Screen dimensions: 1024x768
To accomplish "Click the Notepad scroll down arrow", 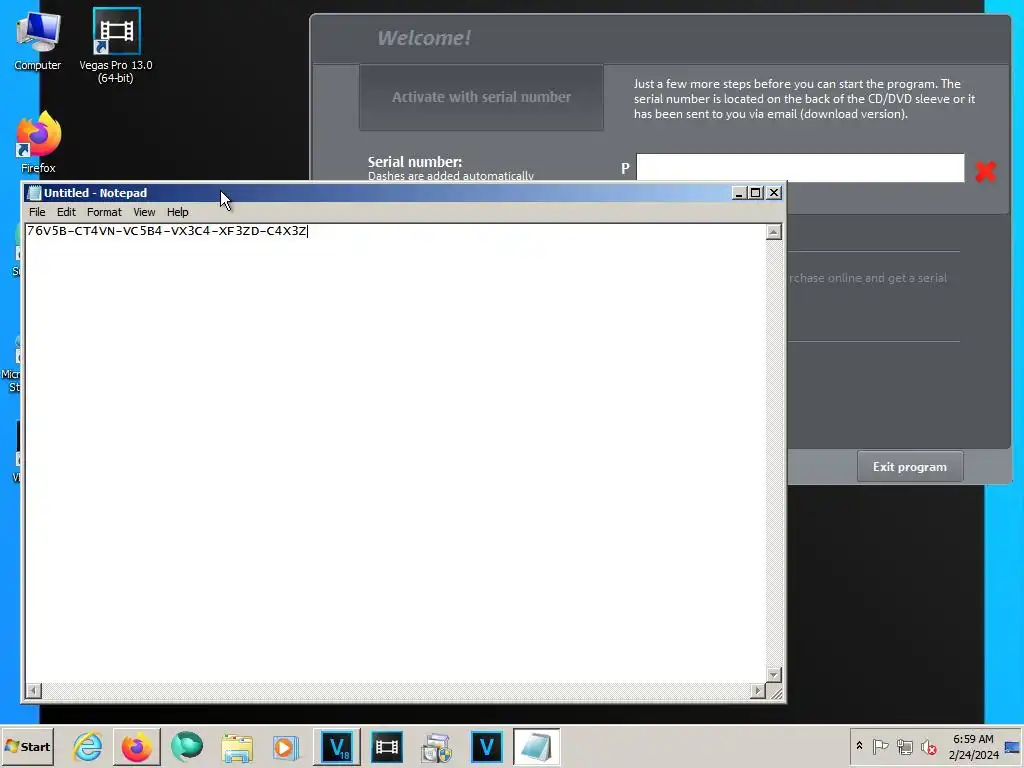I will pos(774,675).
